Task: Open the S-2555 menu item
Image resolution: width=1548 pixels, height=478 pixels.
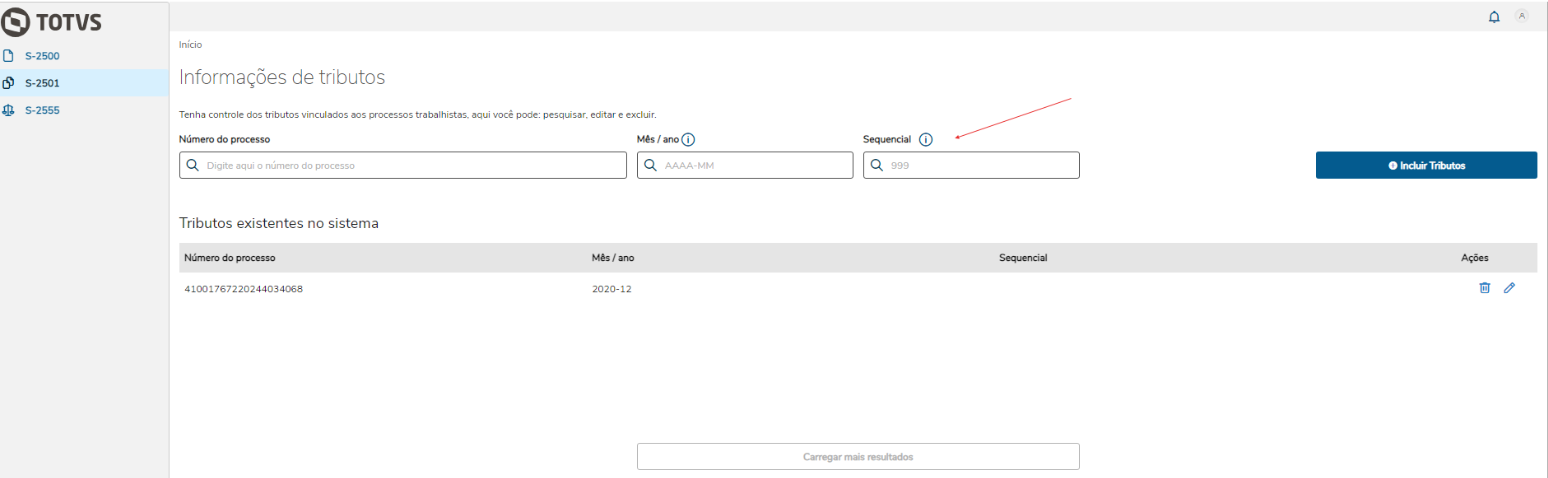Action: [42, 110]
